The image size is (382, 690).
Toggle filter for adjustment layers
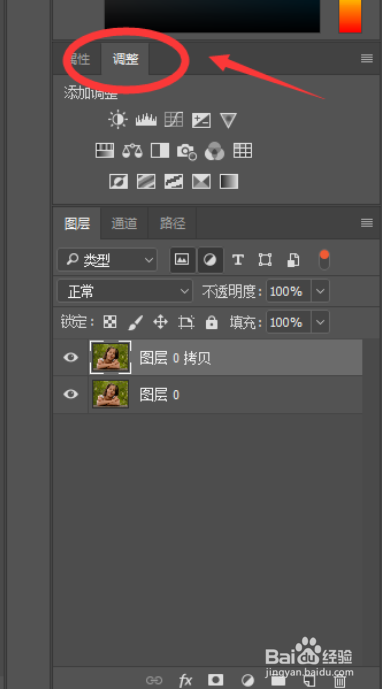coord(210,260)
